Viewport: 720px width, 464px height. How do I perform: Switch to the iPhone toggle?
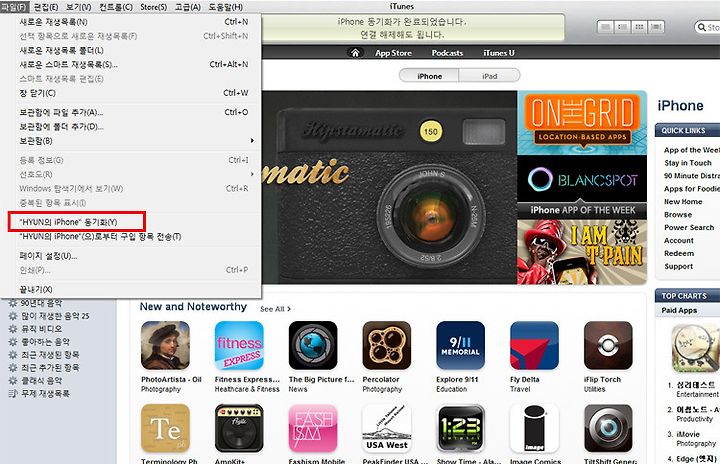pyautogui.click(x=429, y=76)
